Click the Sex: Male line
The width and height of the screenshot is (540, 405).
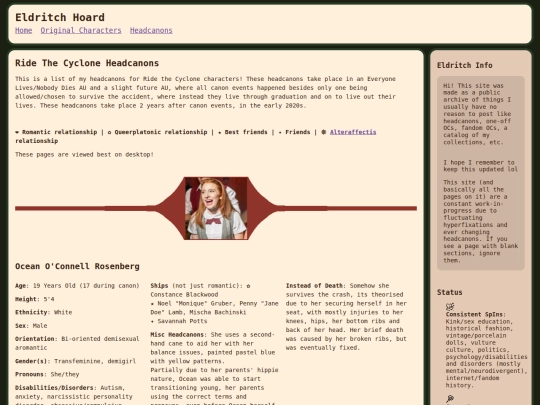(31, 325)
